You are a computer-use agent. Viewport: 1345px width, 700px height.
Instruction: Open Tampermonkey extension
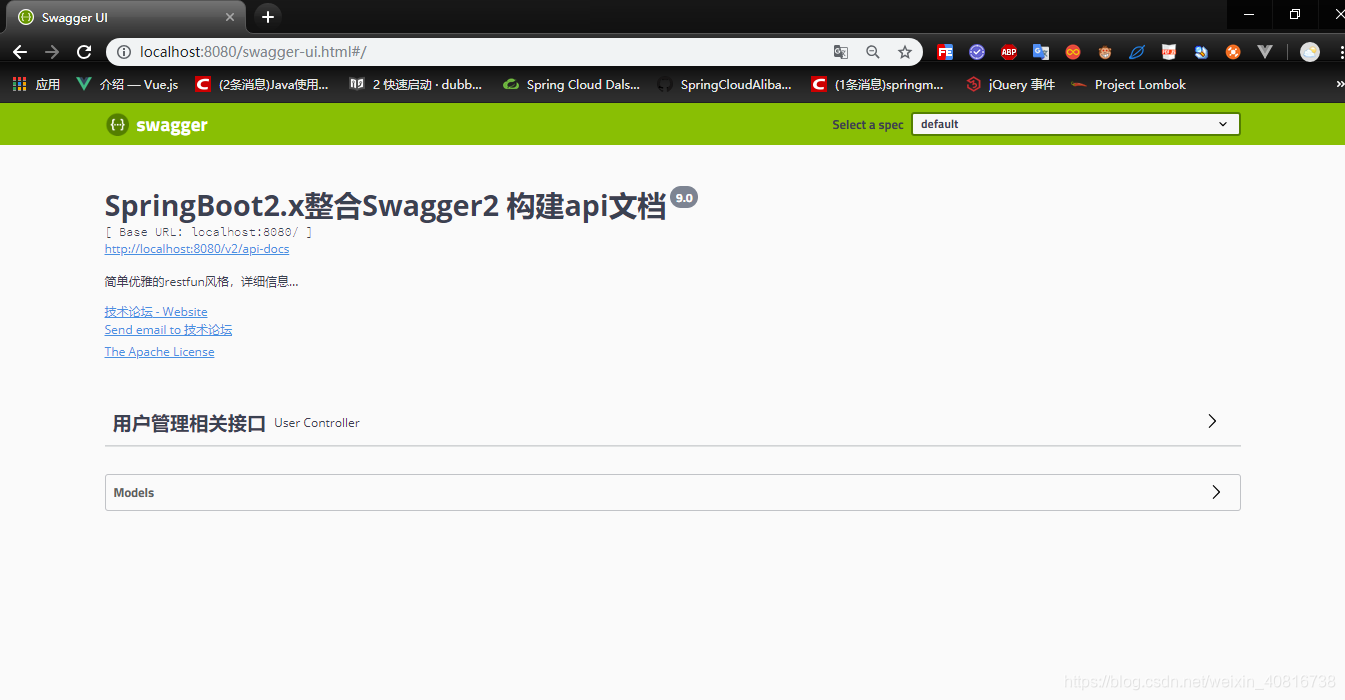[x=1105, y=52]
